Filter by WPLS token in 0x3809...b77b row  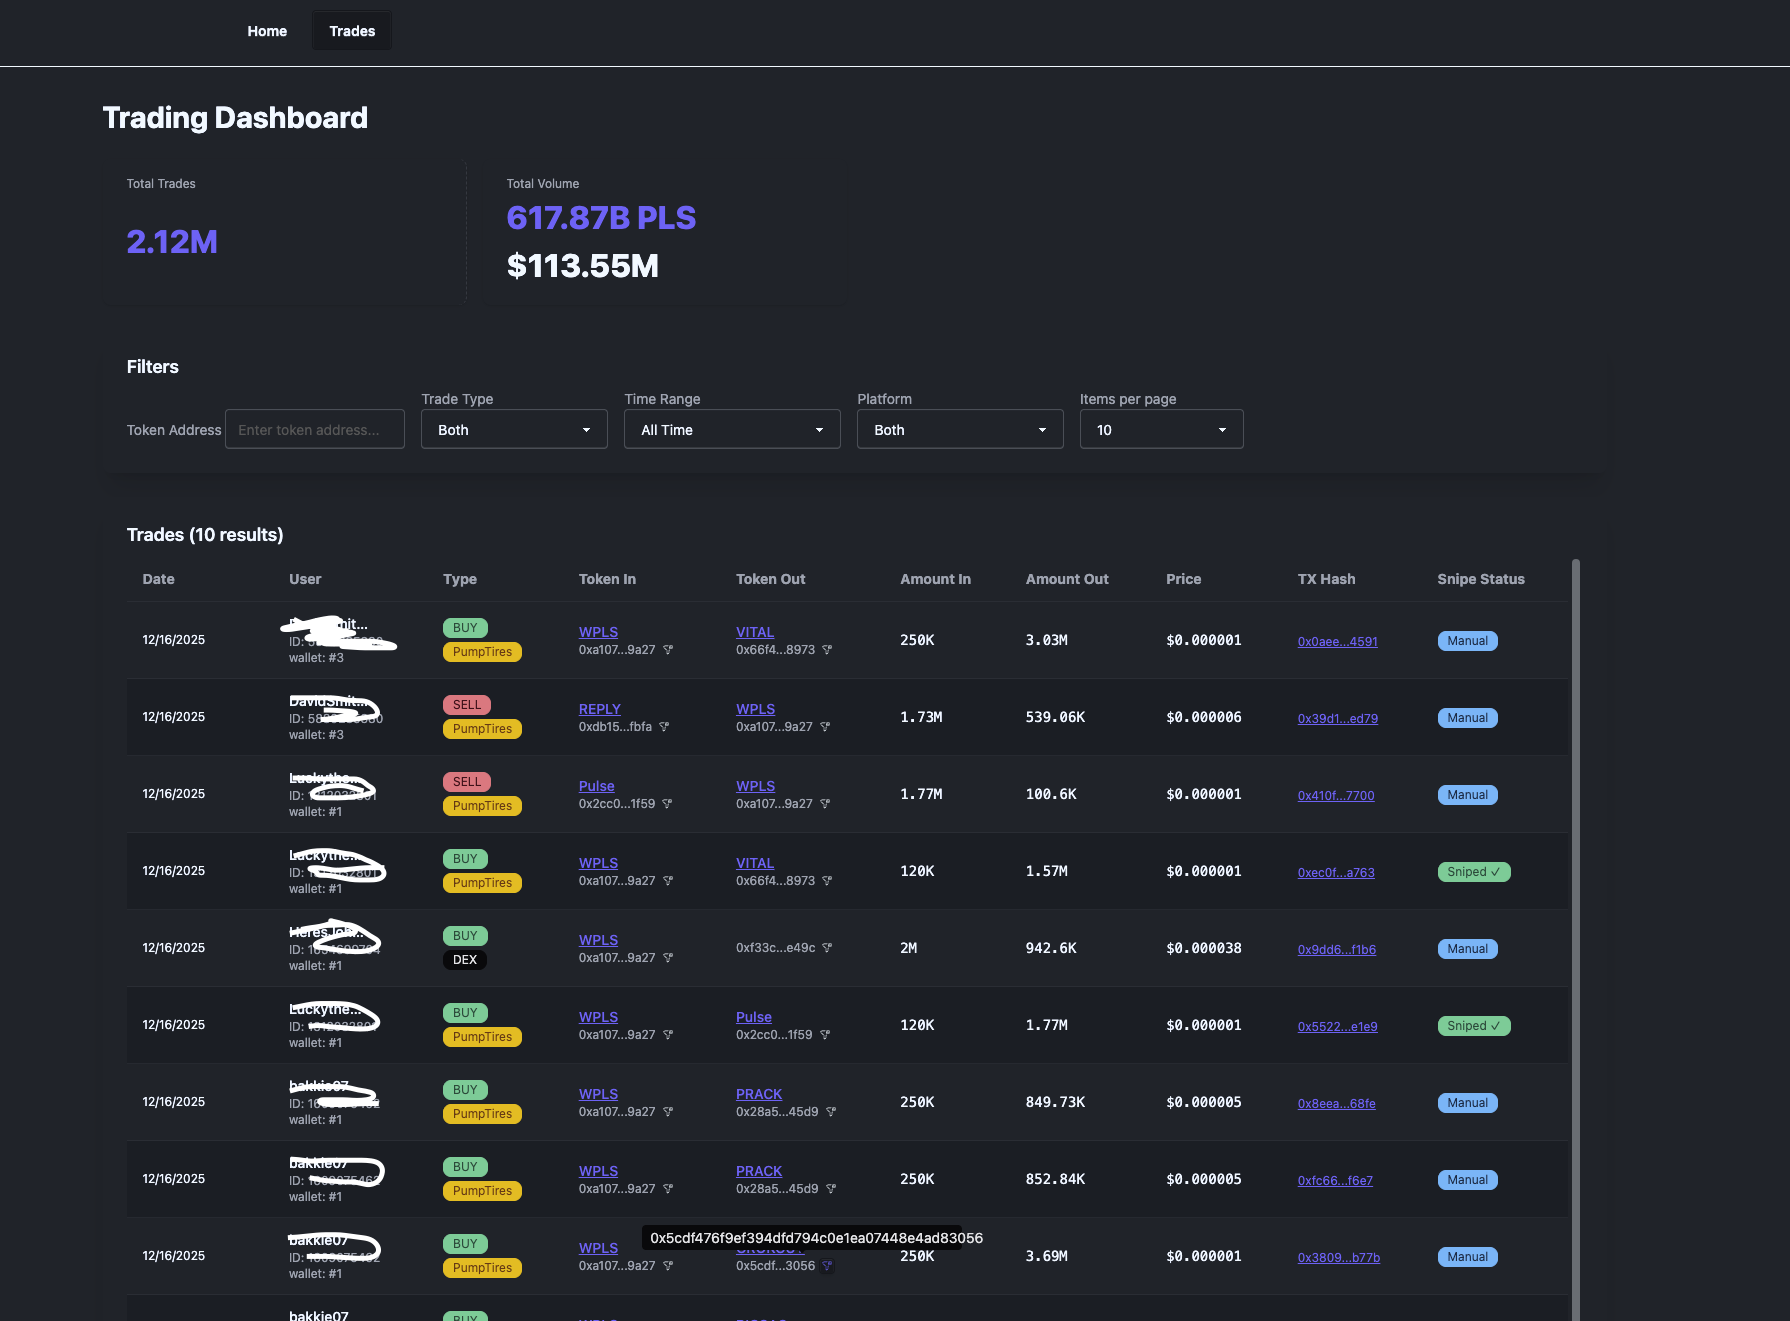point(668,1266)
